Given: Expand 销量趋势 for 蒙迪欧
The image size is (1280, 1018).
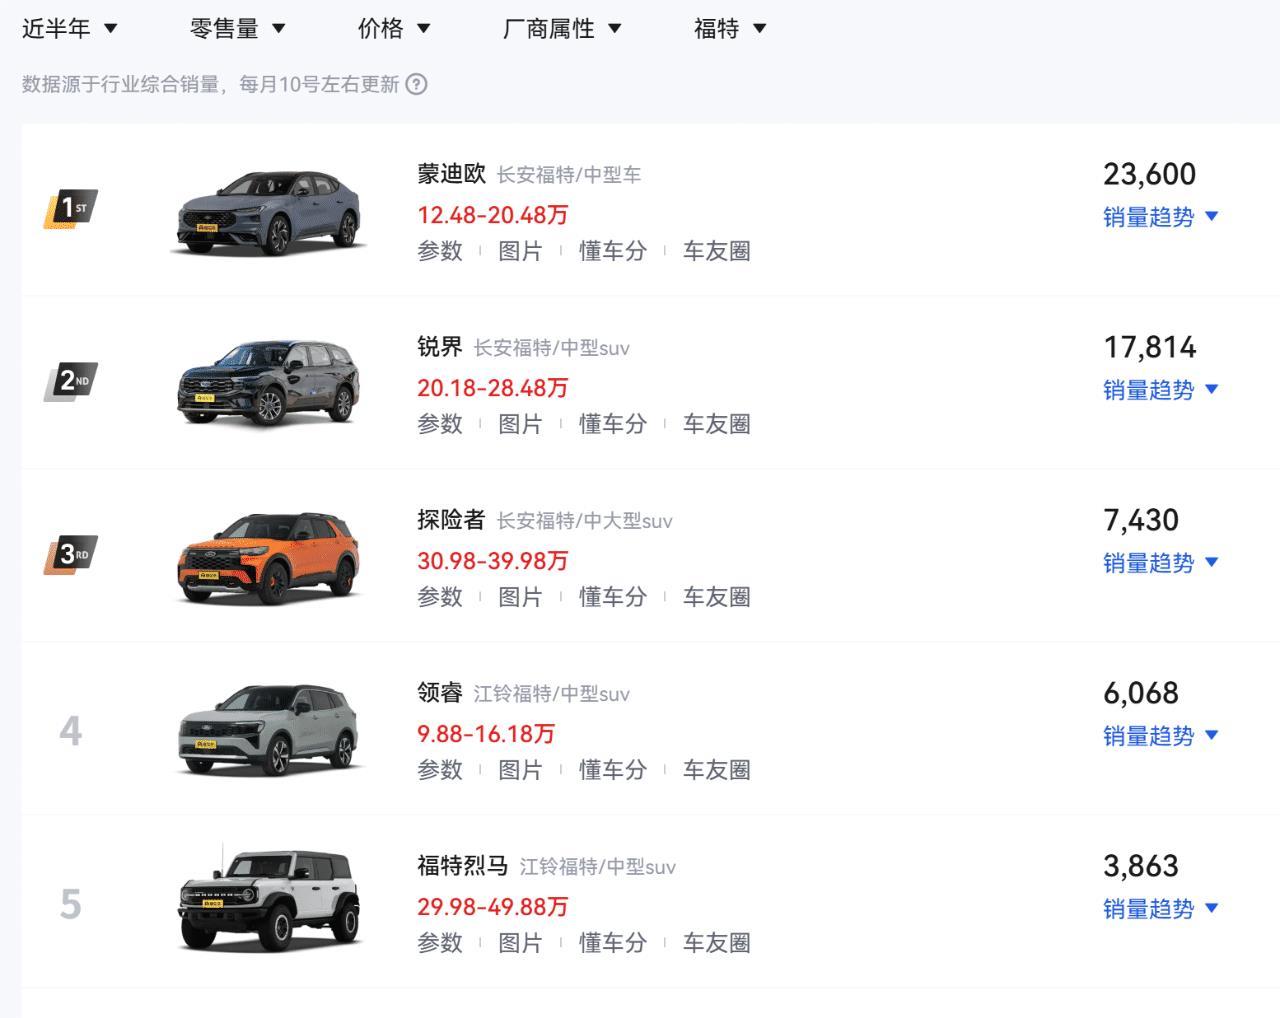Looking at the screenshot, I should [x=1160, y=217].
